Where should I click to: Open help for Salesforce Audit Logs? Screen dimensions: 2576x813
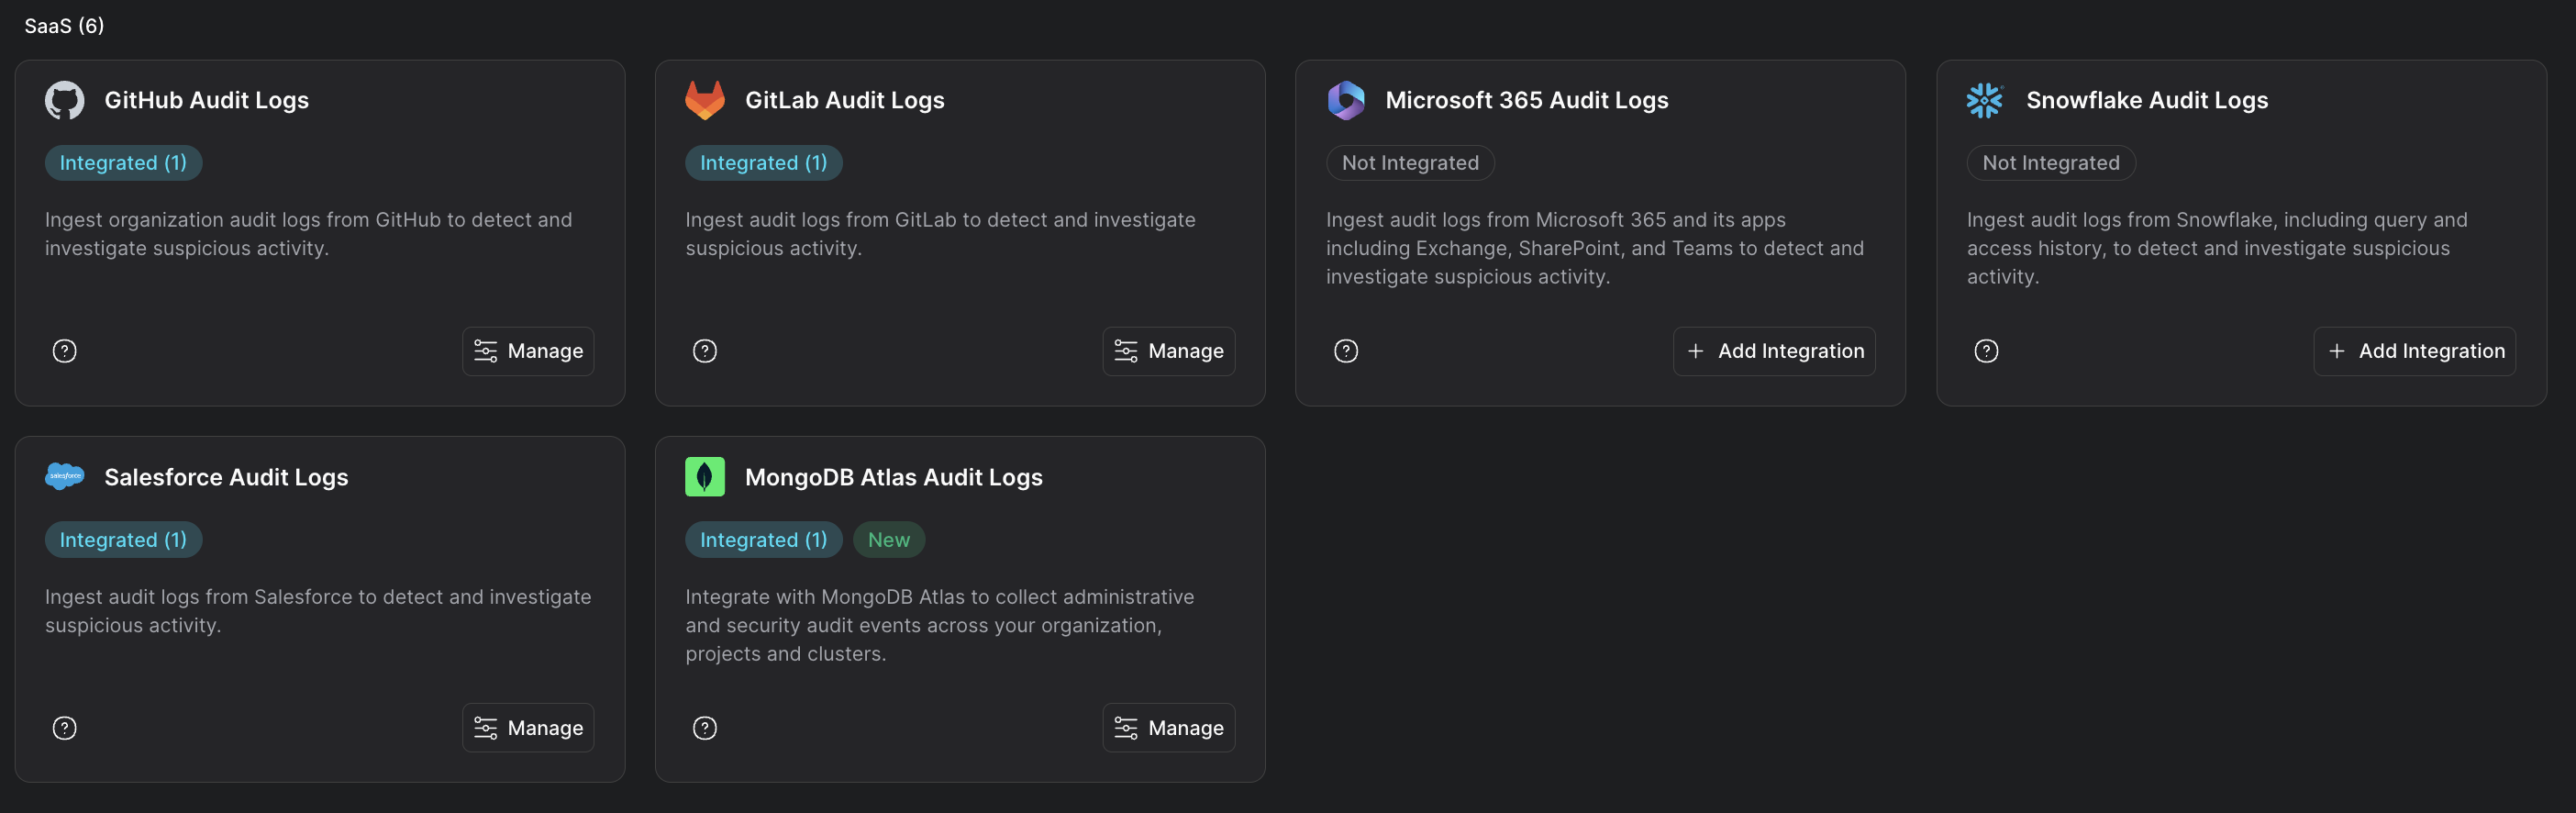click(x=64, y=728)
